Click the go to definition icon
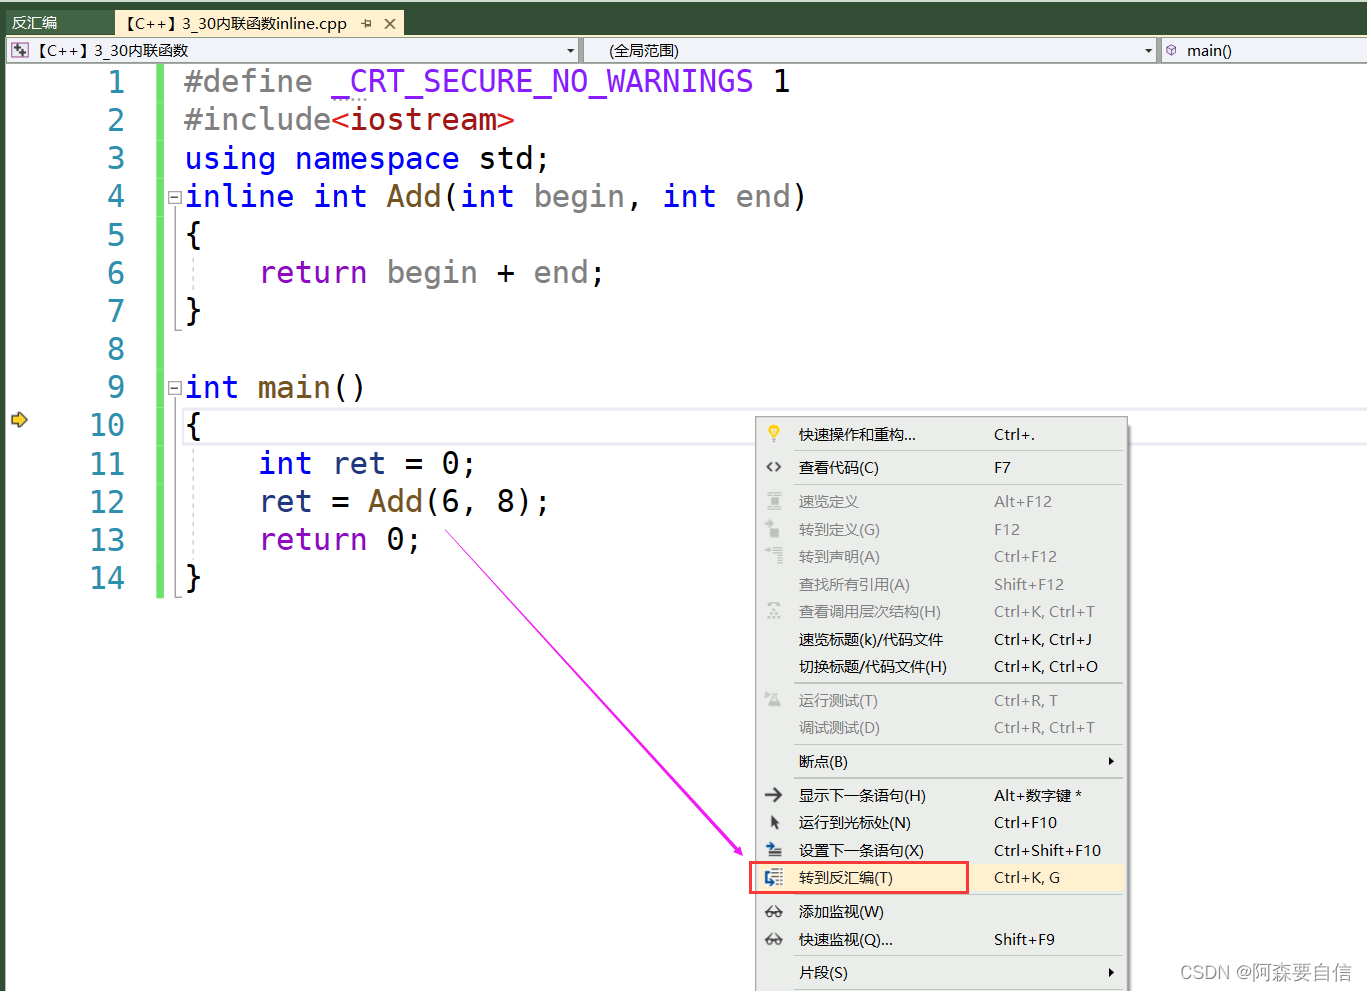 (772, 528)
